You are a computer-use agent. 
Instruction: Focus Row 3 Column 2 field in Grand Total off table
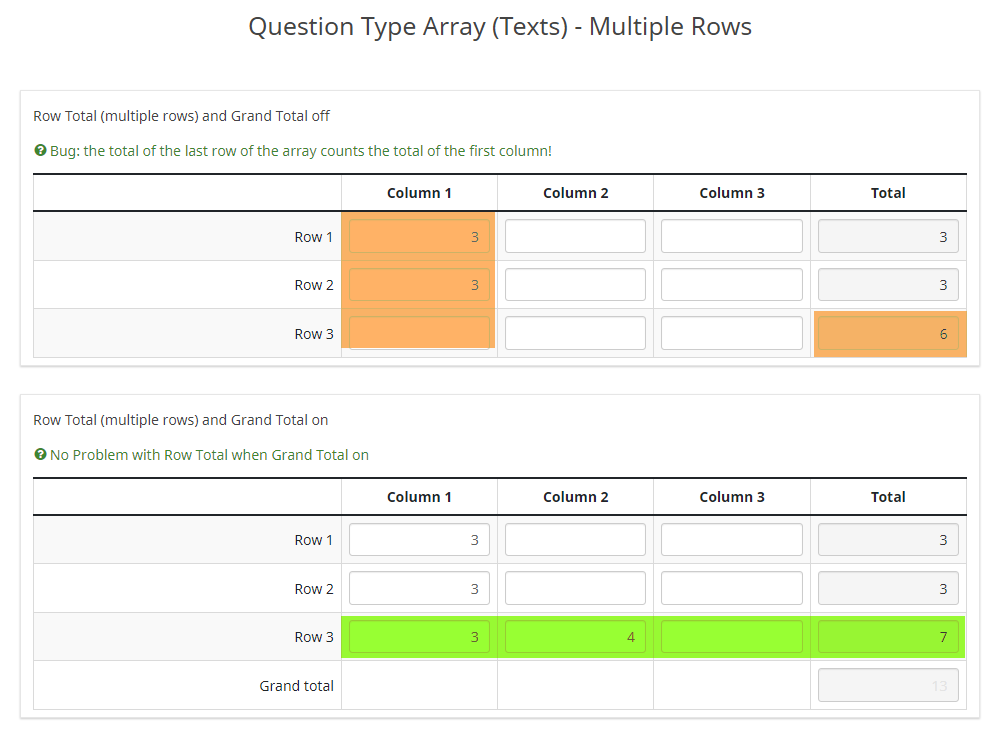(x=575, y=334)
